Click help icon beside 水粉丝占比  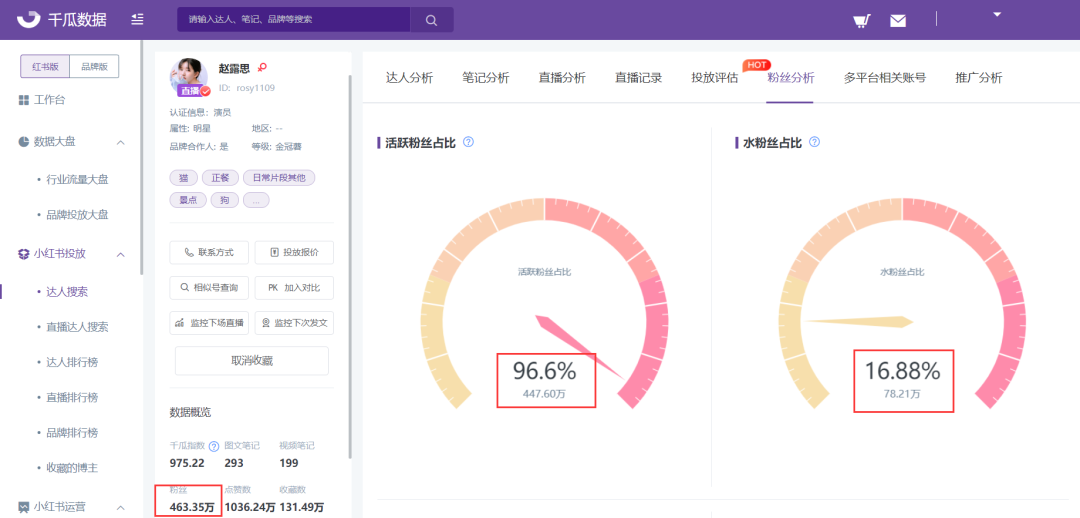coord(814,142)
